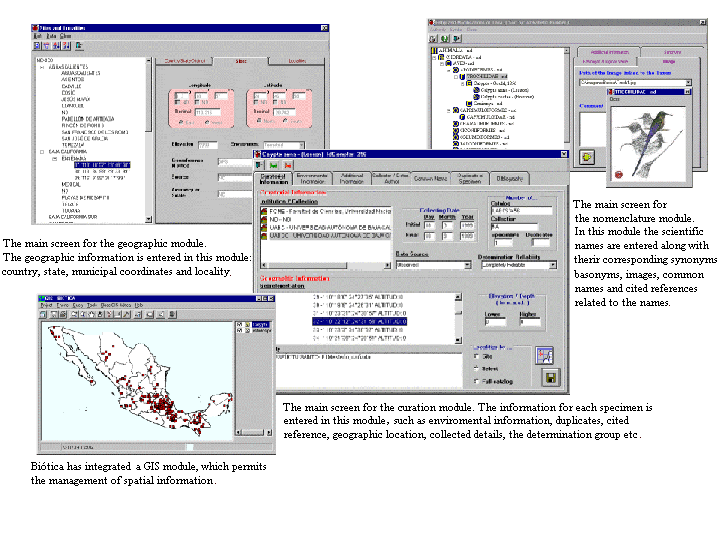Click the exit door icon in curation toolbar

(x=260, y=165)
